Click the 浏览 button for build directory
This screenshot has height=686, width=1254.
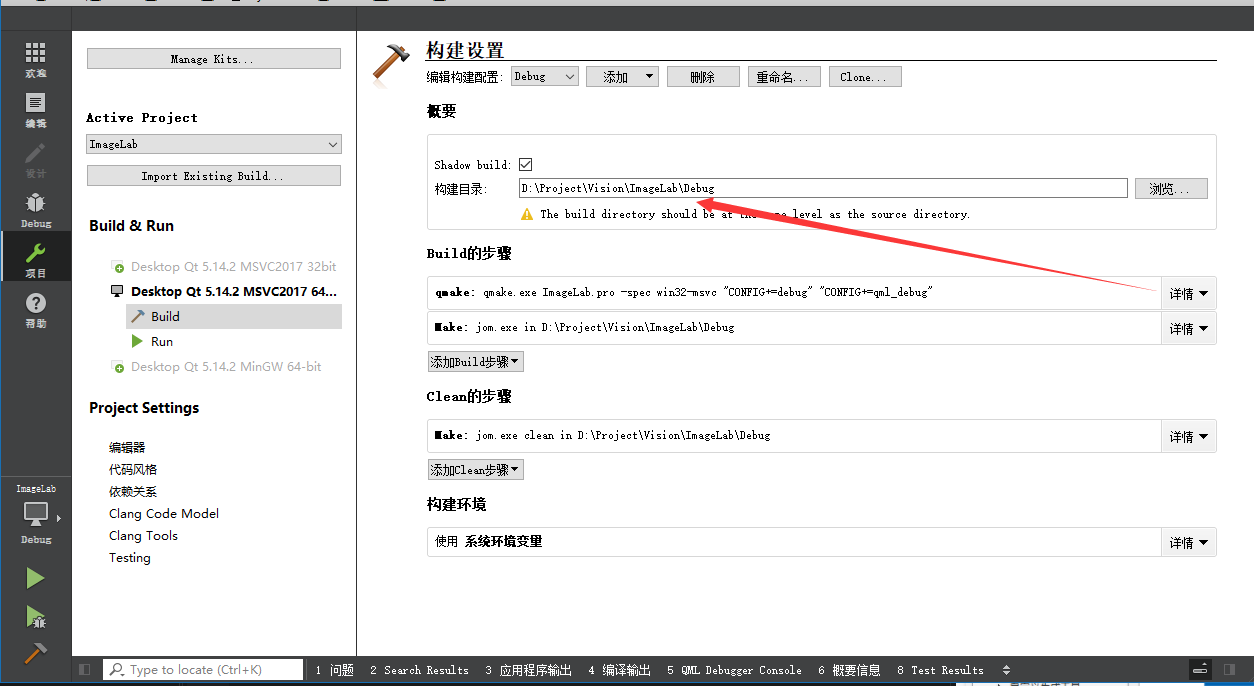point(1170,188)
